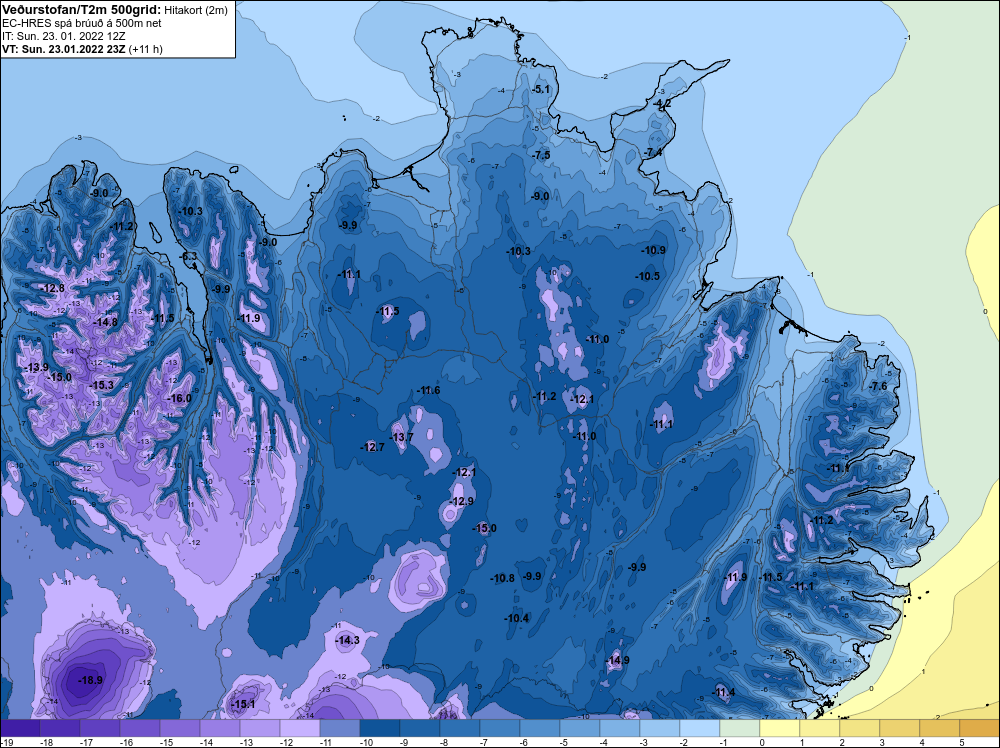Screen dimensions: 1000x748
Task: Click the legend number -11
Action: [325, 742]
